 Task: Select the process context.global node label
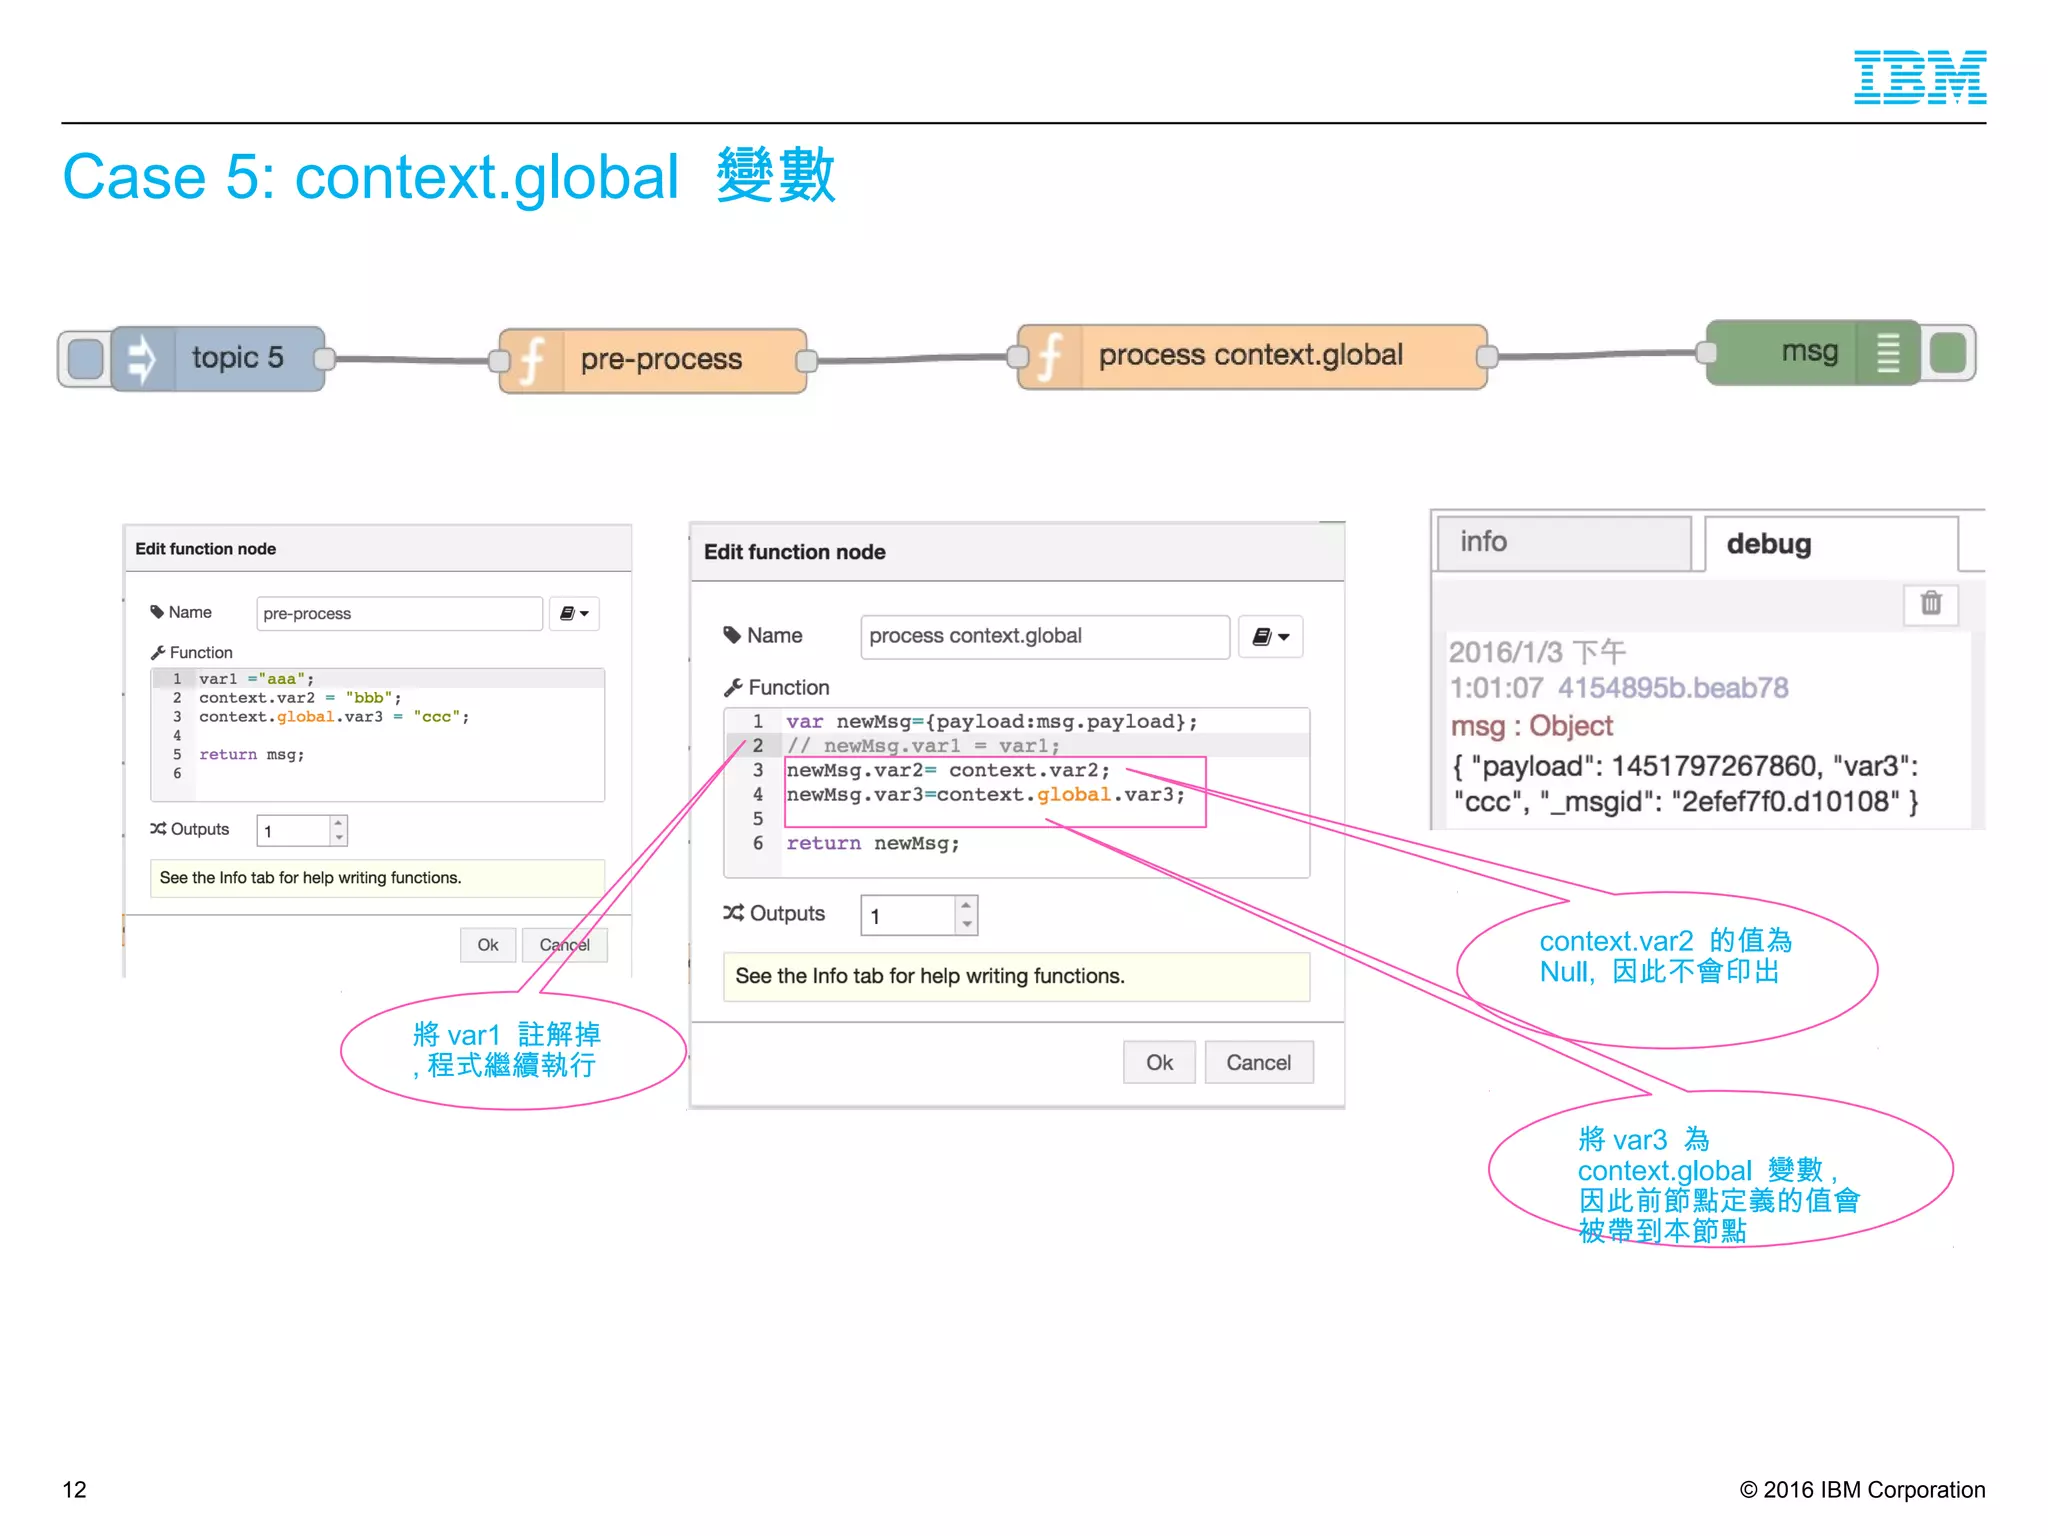pos(1250,355)
